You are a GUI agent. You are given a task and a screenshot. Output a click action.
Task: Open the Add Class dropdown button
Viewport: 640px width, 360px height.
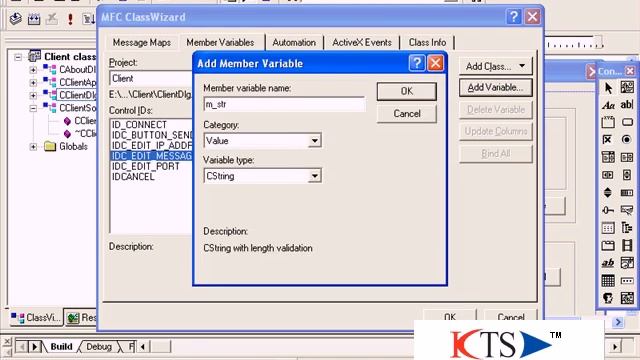click(496, 66)
